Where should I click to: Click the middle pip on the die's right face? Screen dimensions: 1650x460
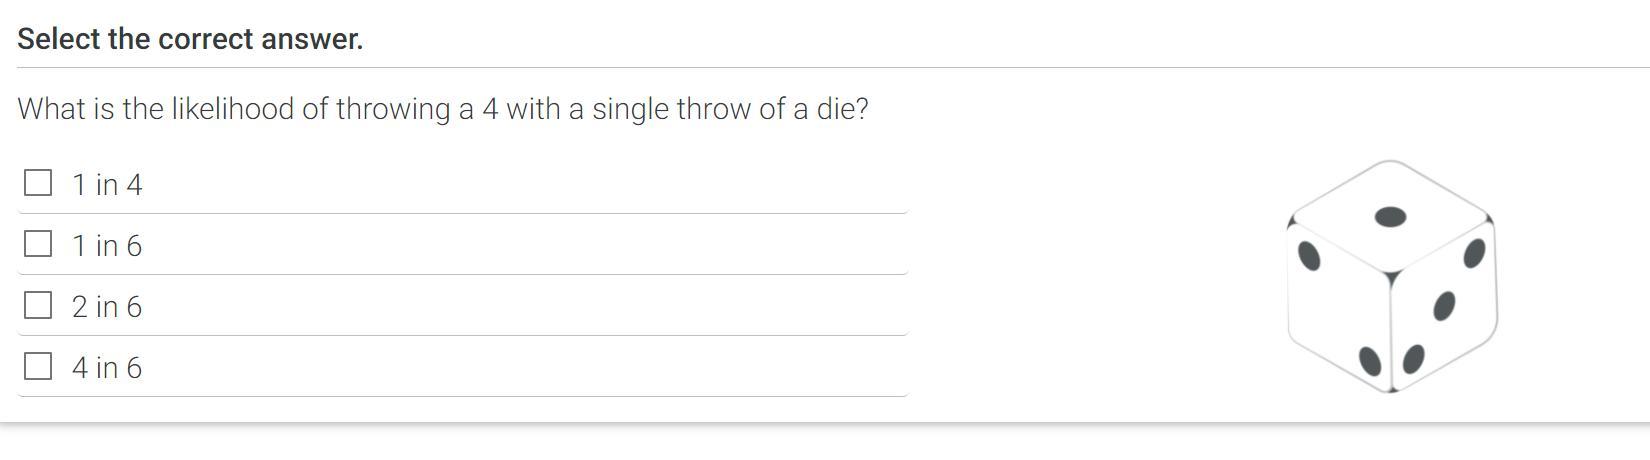pos(1444,306)
